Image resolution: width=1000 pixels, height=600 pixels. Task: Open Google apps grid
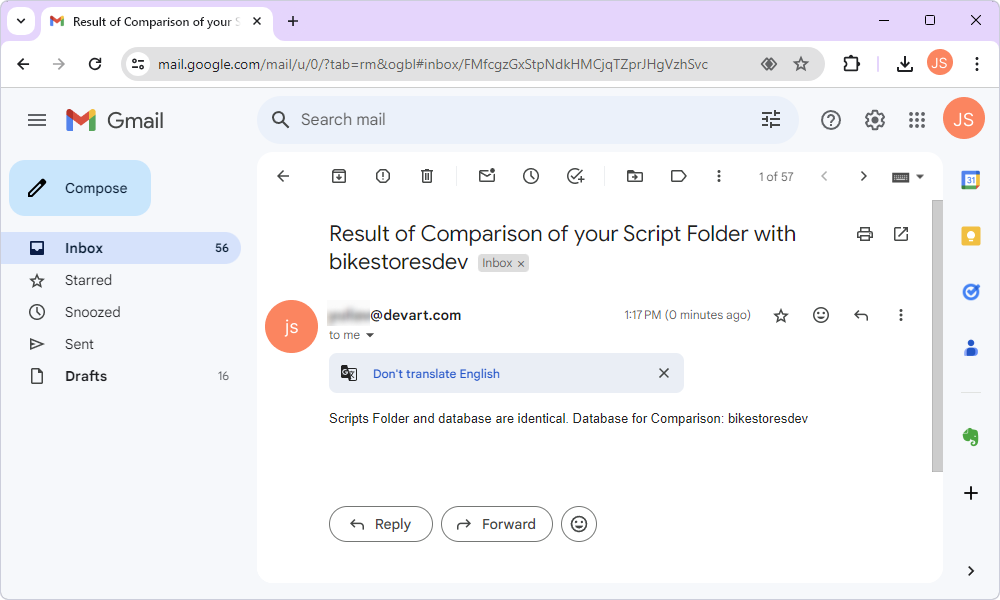pyautogui.click(x=916, y=120)
